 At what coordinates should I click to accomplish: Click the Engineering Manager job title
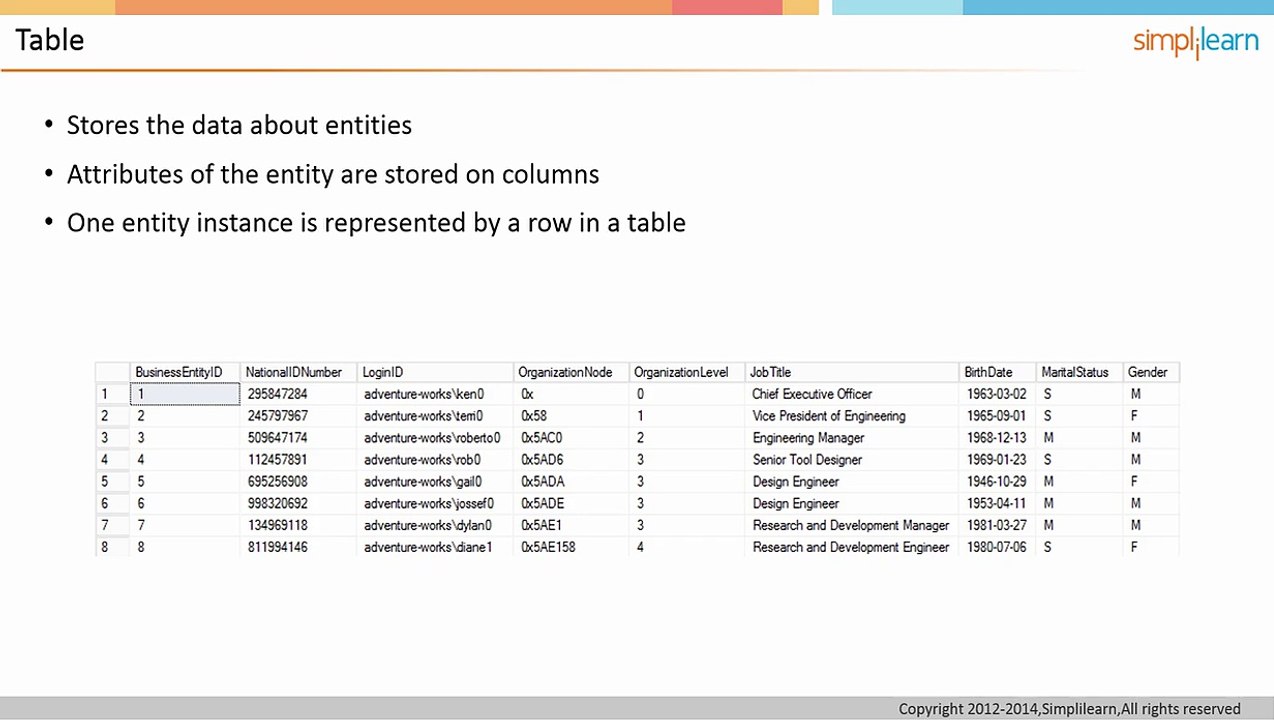tap(808, 438)
